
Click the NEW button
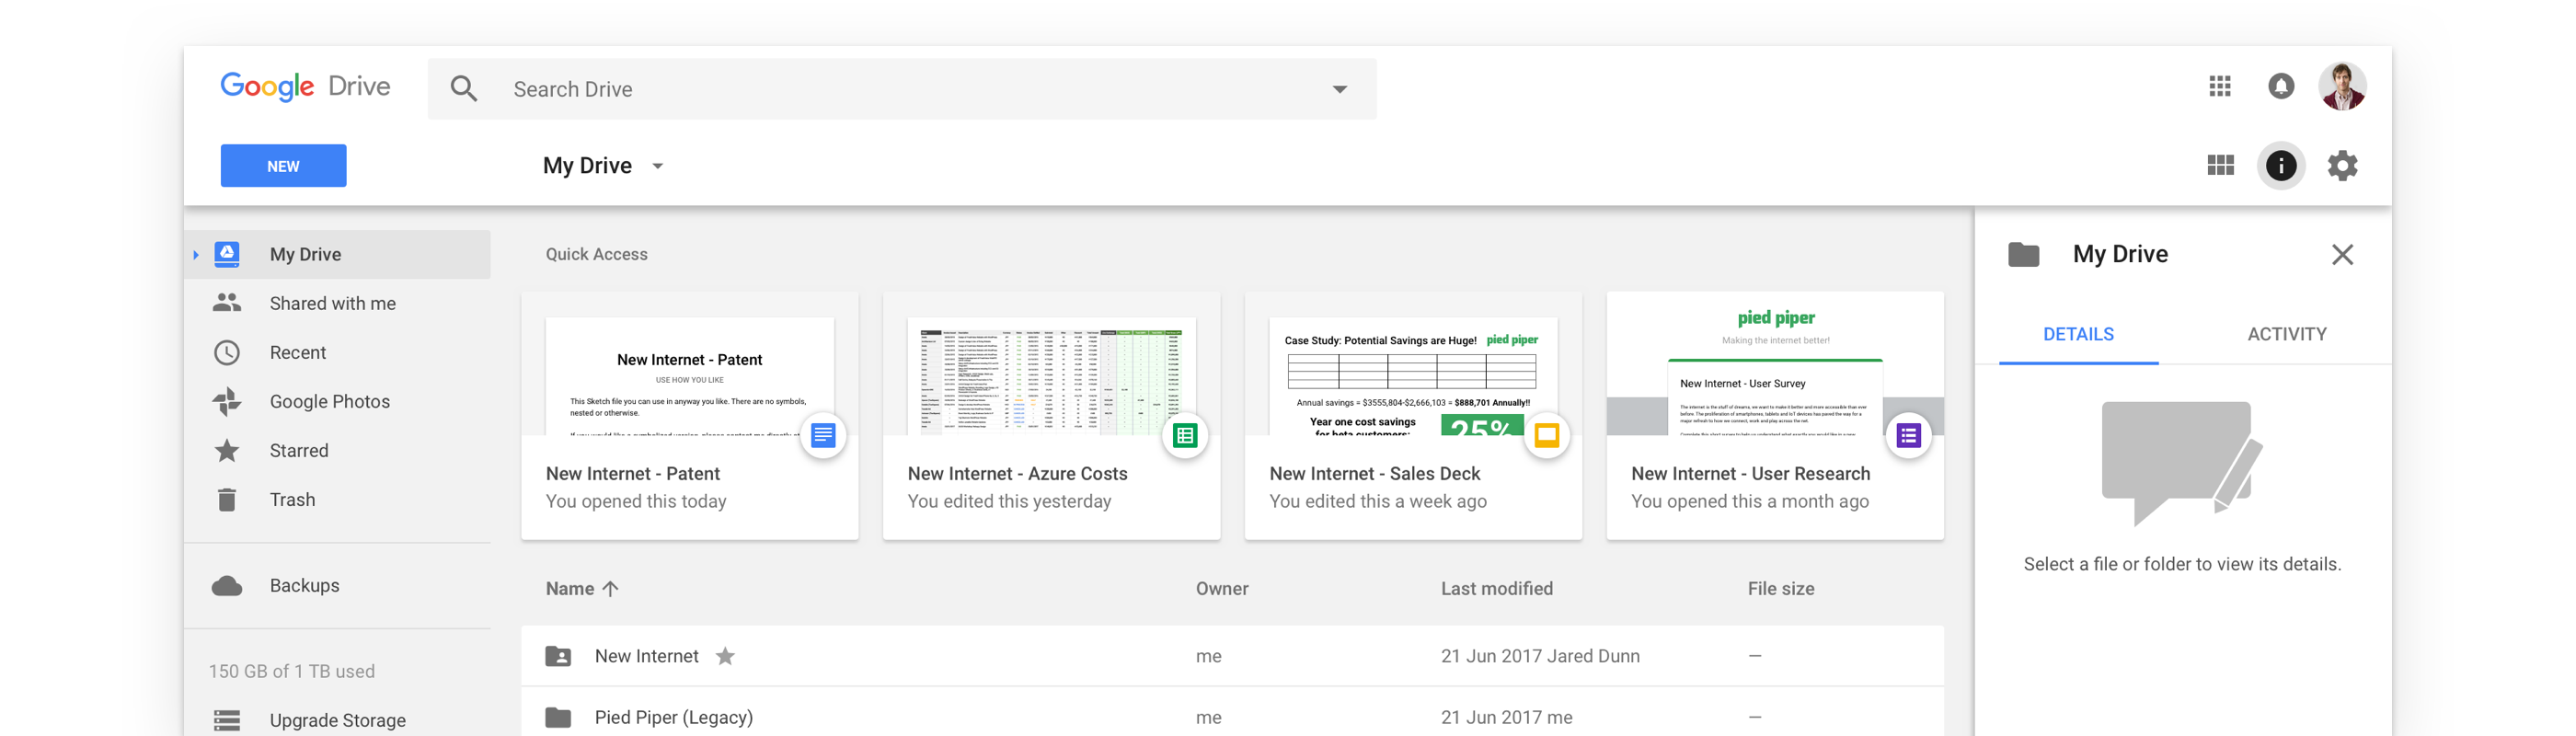click(283, 166)
